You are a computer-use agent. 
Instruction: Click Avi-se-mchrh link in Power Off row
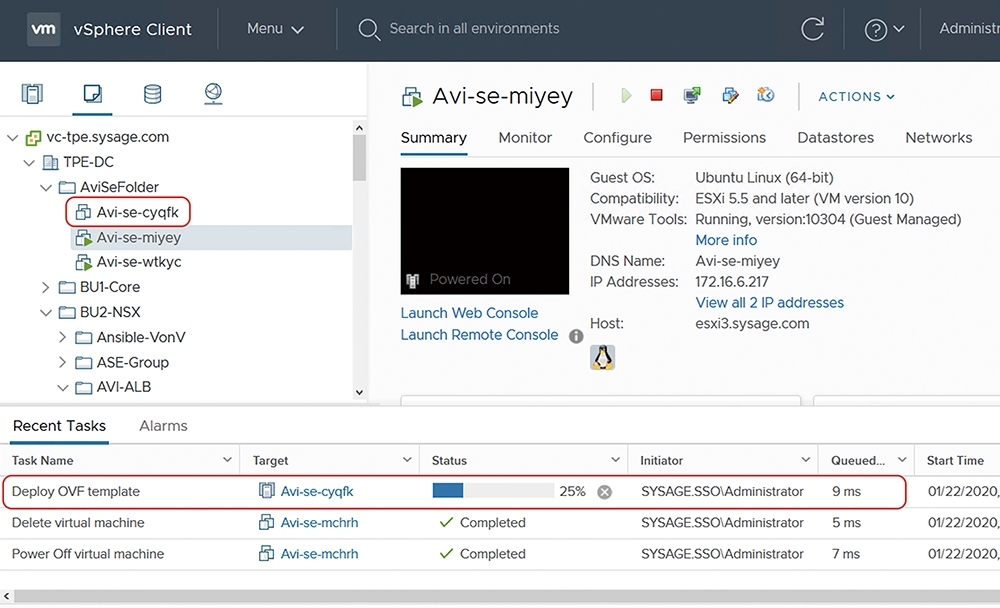click(320, 554)
